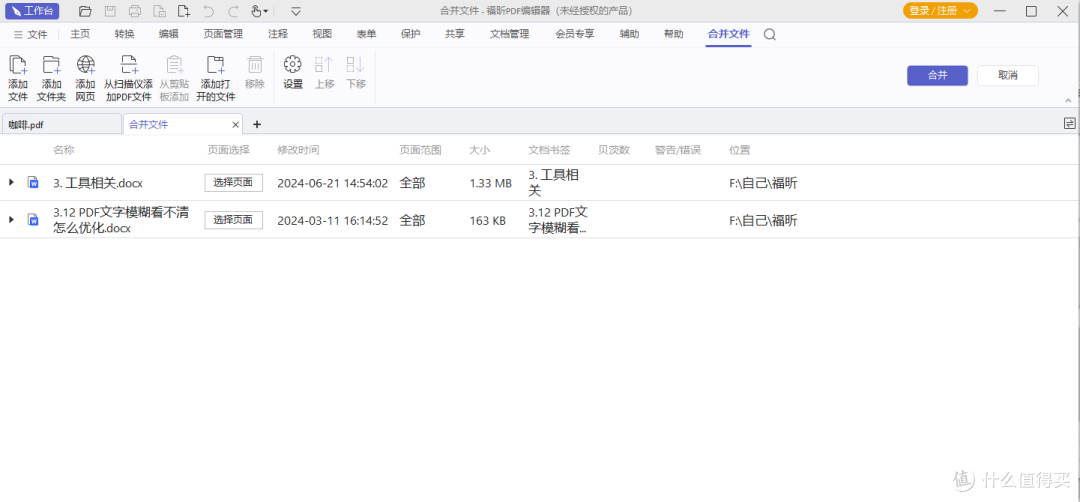Image resolution: width=1080 pixels, height=502 pixels.
Task: Switch to the 帮助 tab
Action: coord(674,34)
